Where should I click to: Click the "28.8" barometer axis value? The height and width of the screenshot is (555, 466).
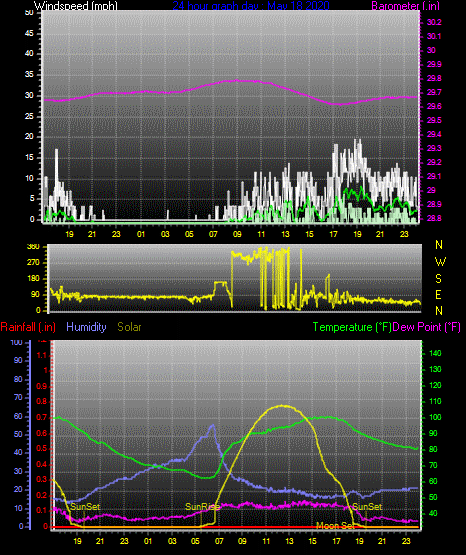point(434,218)
